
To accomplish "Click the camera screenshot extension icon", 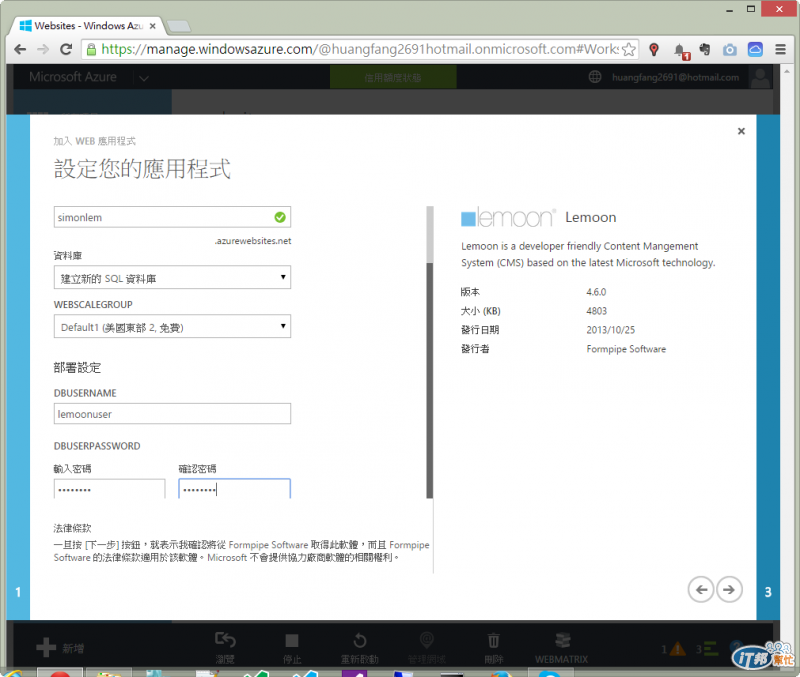I will [x=730, y=49].
